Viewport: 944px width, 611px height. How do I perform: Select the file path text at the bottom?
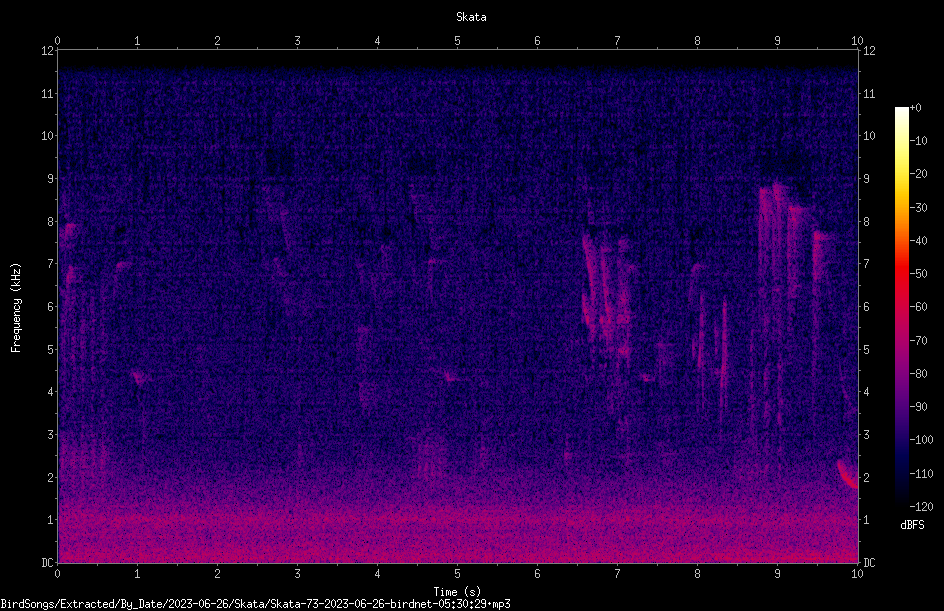click(255, 604)
